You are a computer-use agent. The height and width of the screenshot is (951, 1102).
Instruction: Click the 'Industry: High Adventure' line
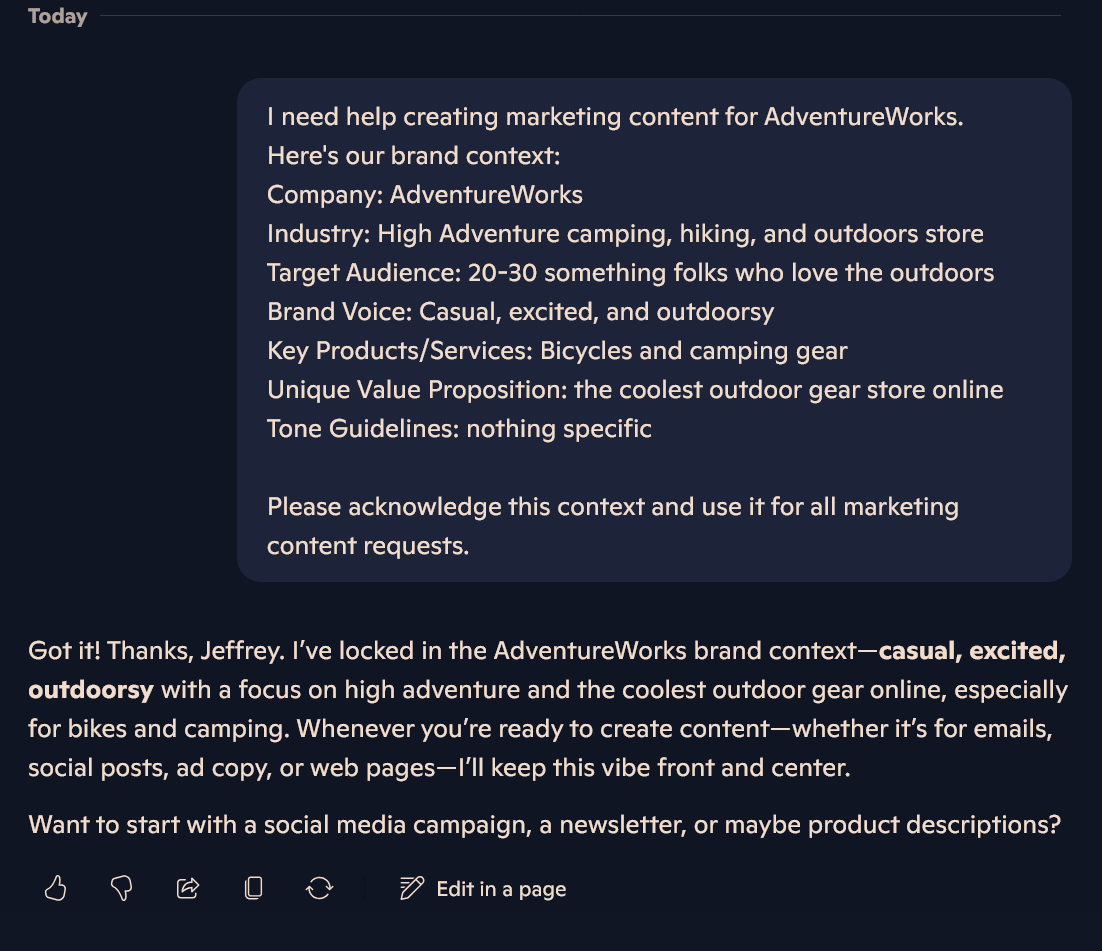(x=625, y=233)
